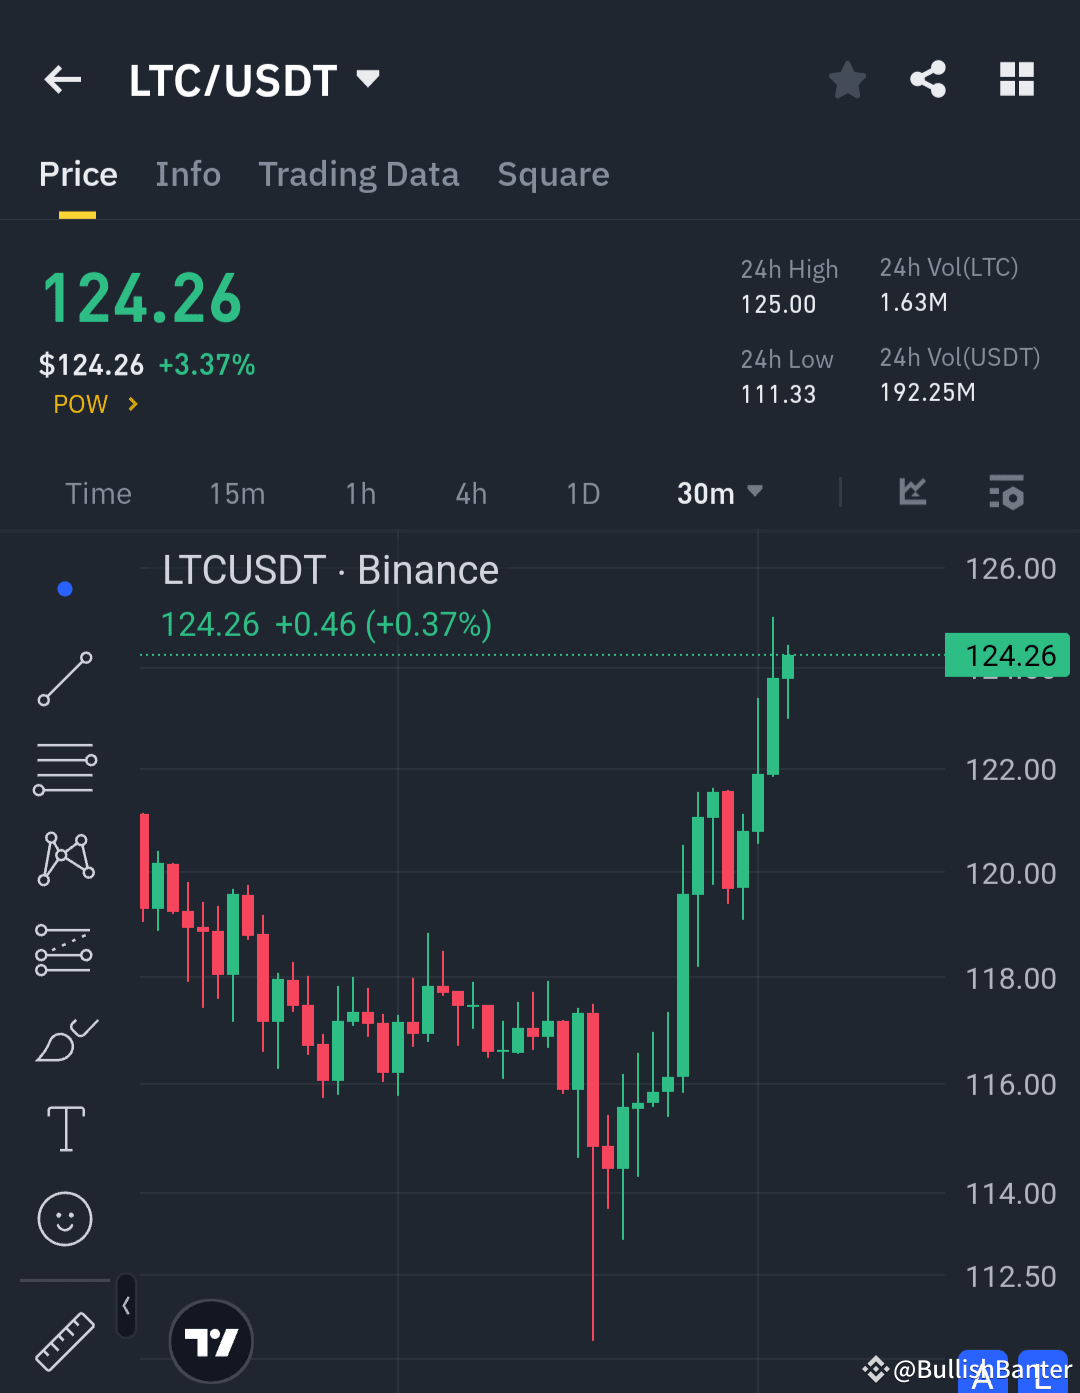The height and width of the screenshot is (1393, 1080).
Task: Switch chart to line mode
Action: 912,492
